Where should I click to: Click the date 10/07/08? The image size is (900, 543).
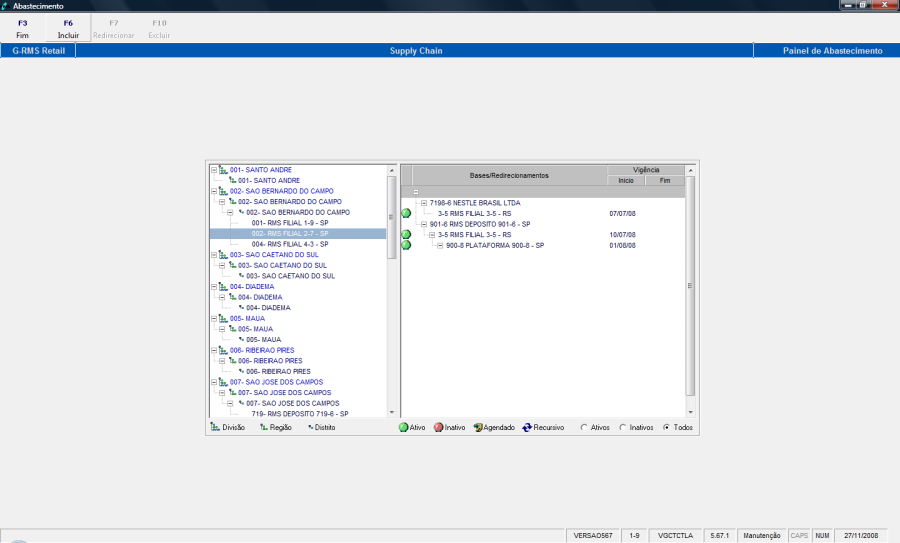[x=622, y=235]
